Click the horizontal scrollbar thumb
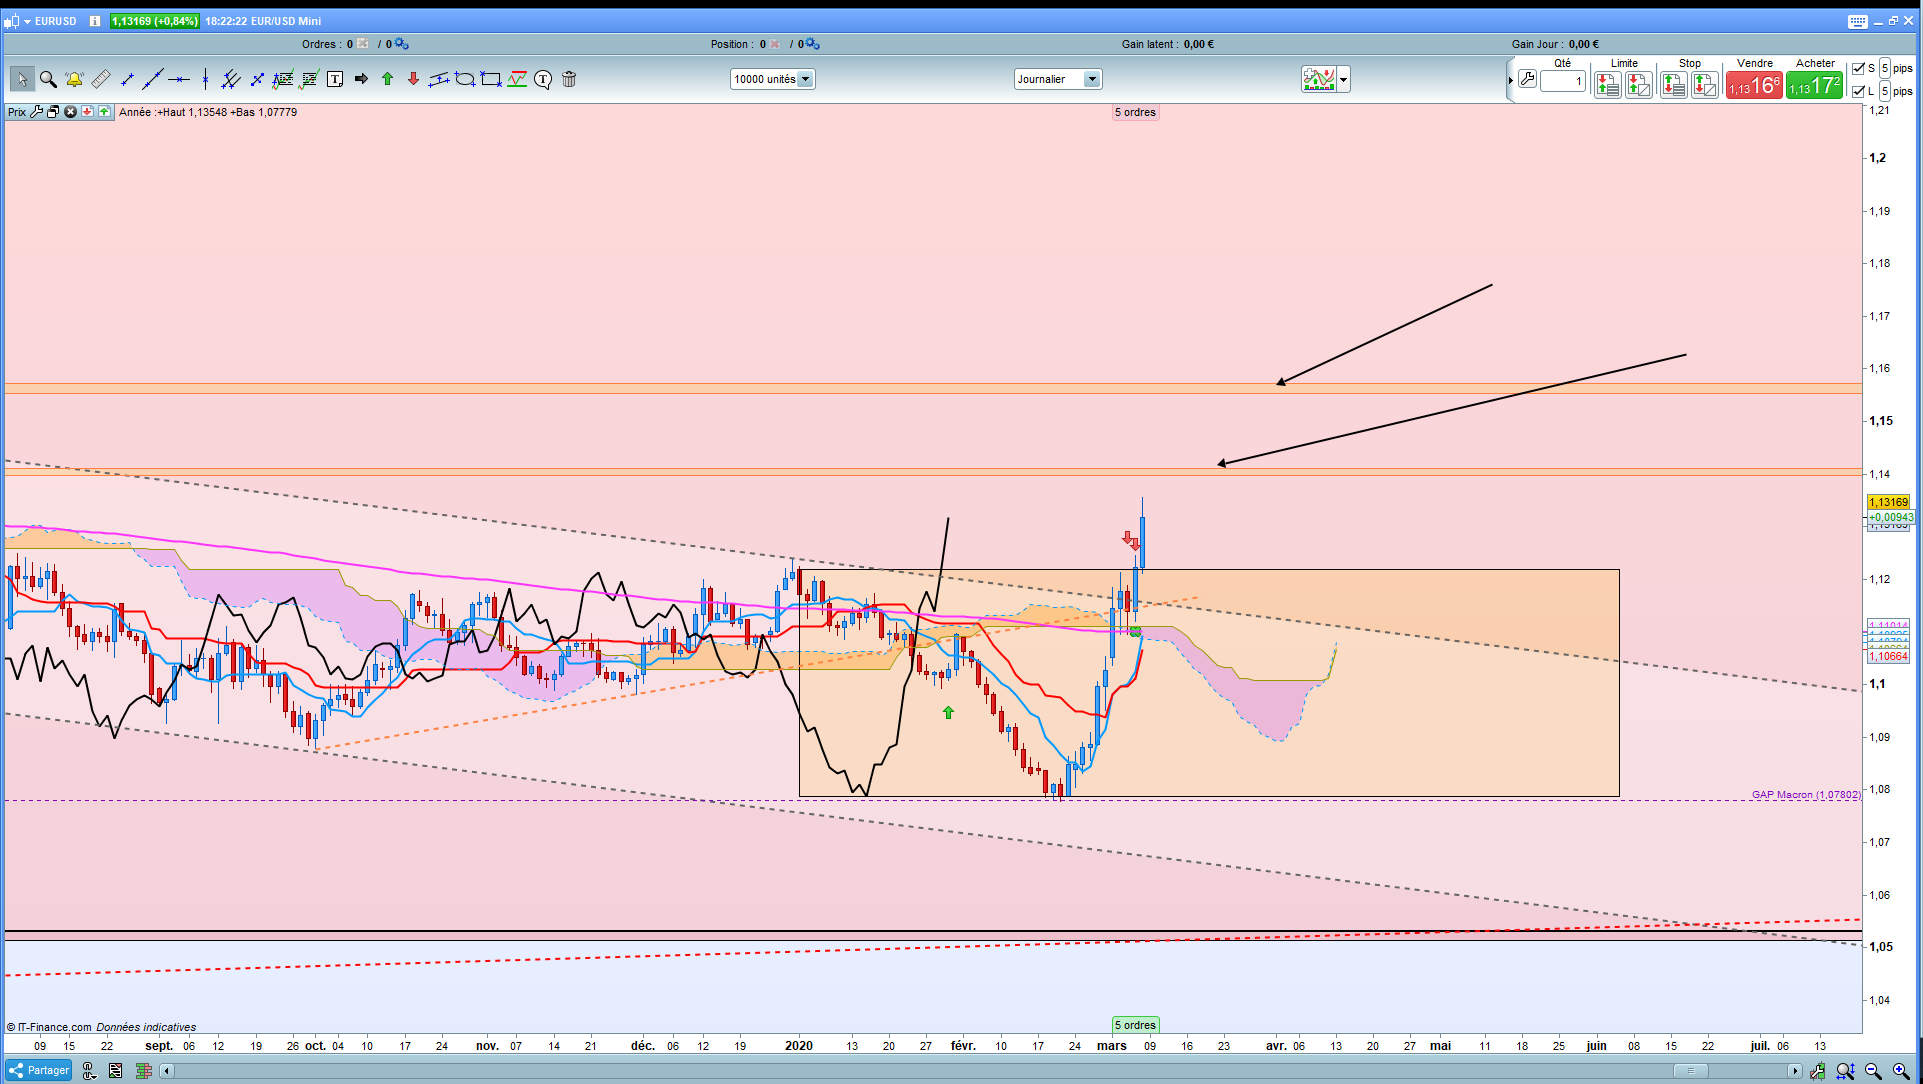 [1690, 1071]
